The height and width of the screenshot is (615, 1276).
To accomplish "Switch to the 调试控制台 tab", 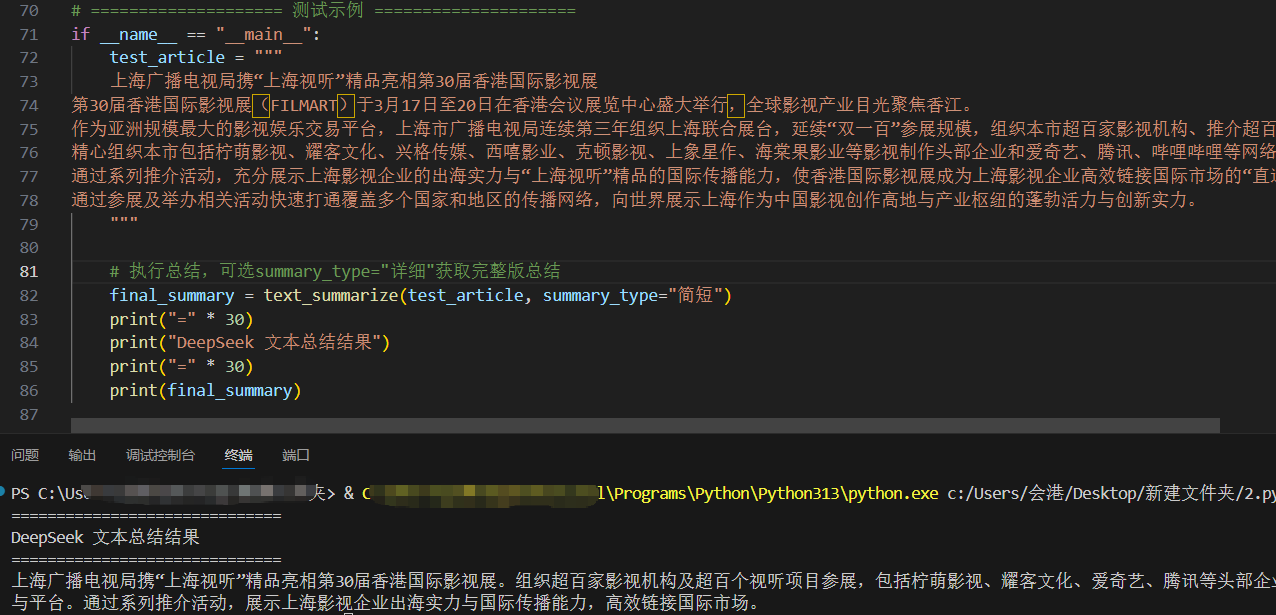I will (160, 455).
